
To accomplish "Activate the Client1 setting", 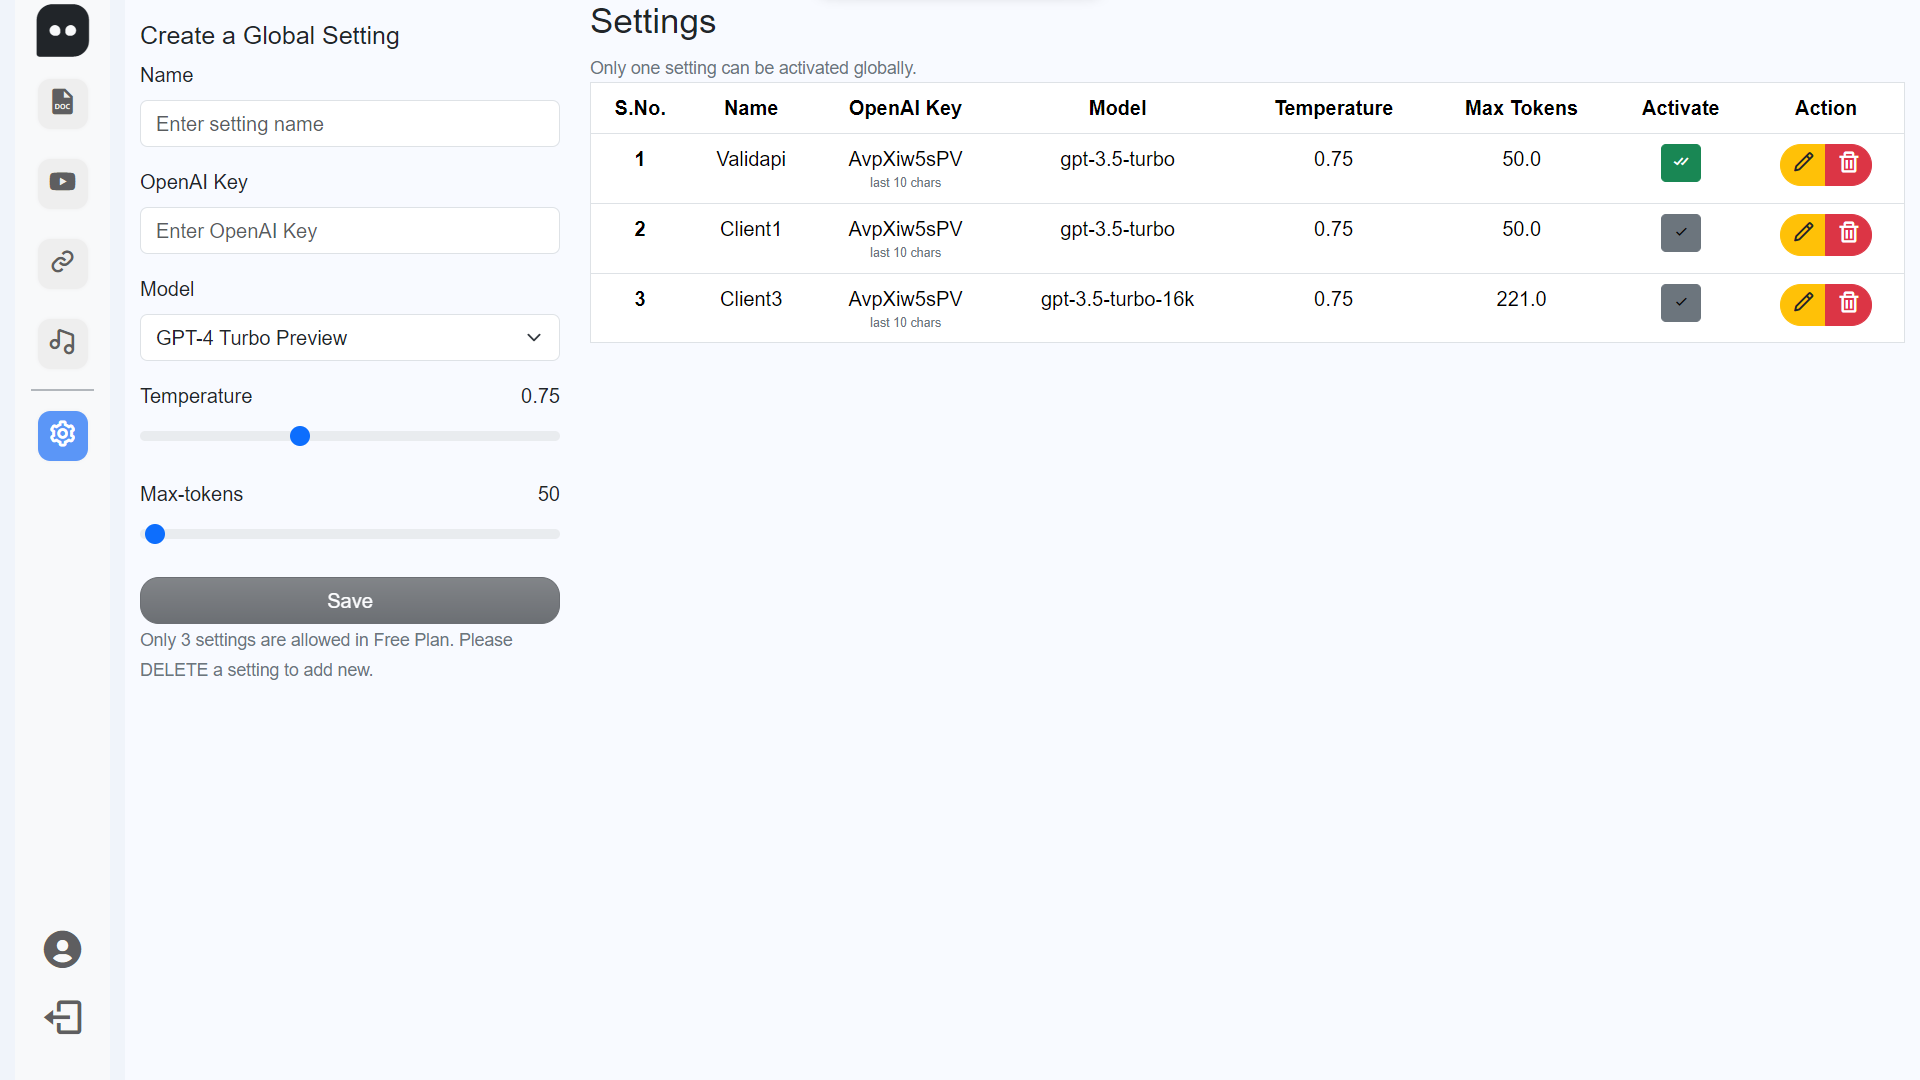I will click(1680, 232).
